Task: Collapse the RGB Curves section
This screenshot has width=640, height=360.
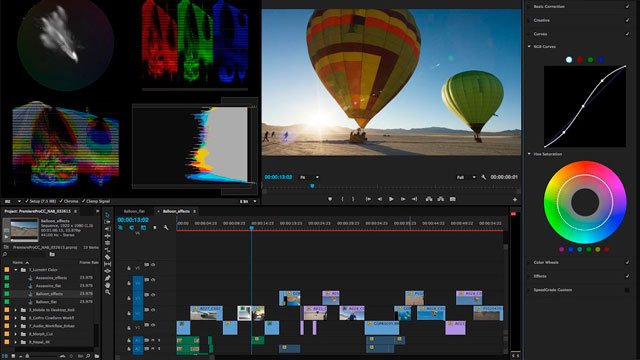Action: (x=529, y=47)
